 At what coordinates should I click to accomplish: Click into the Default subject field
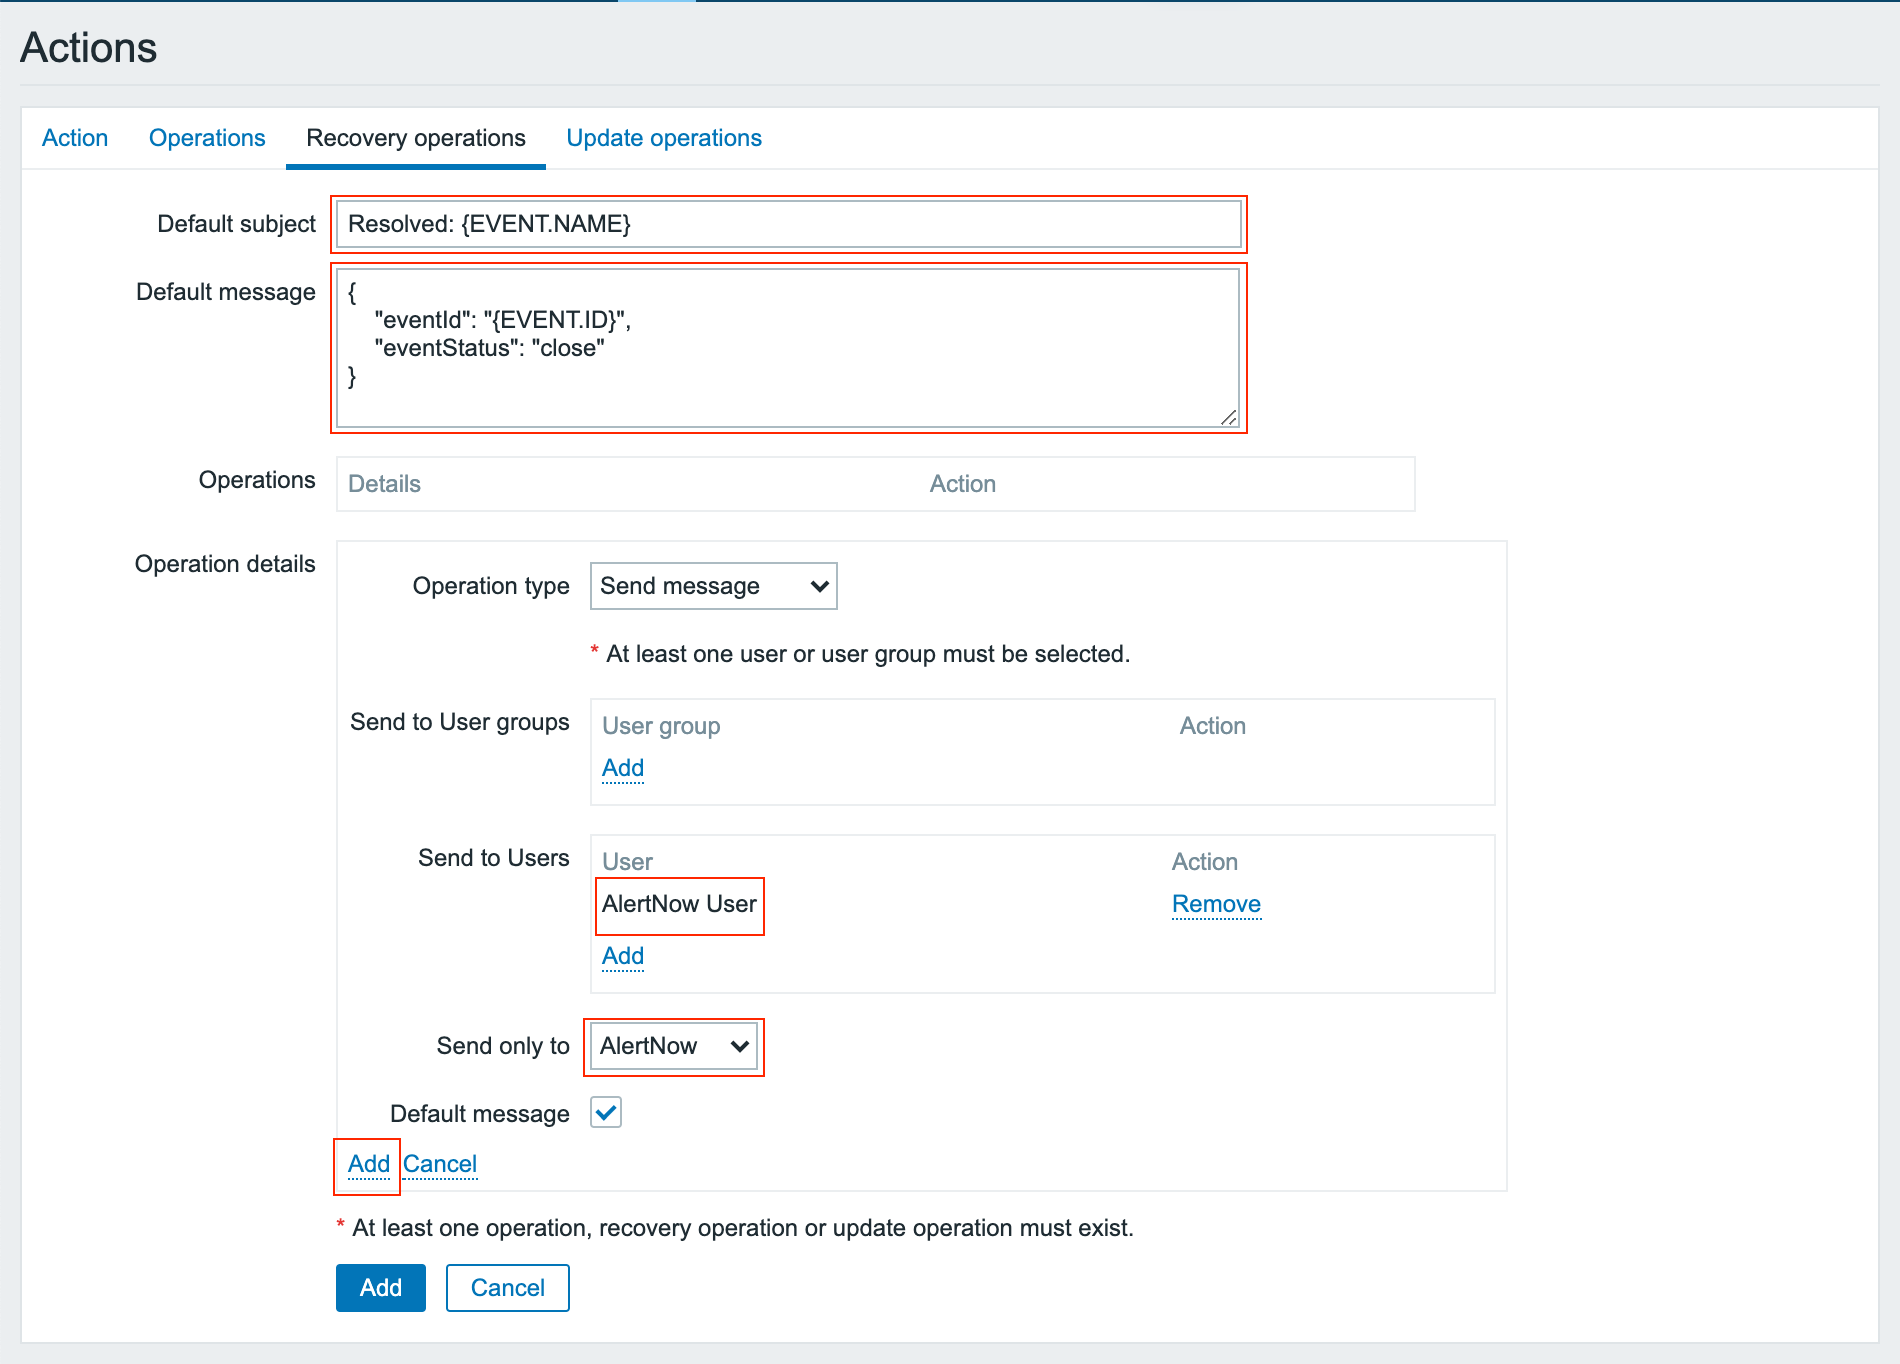[x=788, y=224]
